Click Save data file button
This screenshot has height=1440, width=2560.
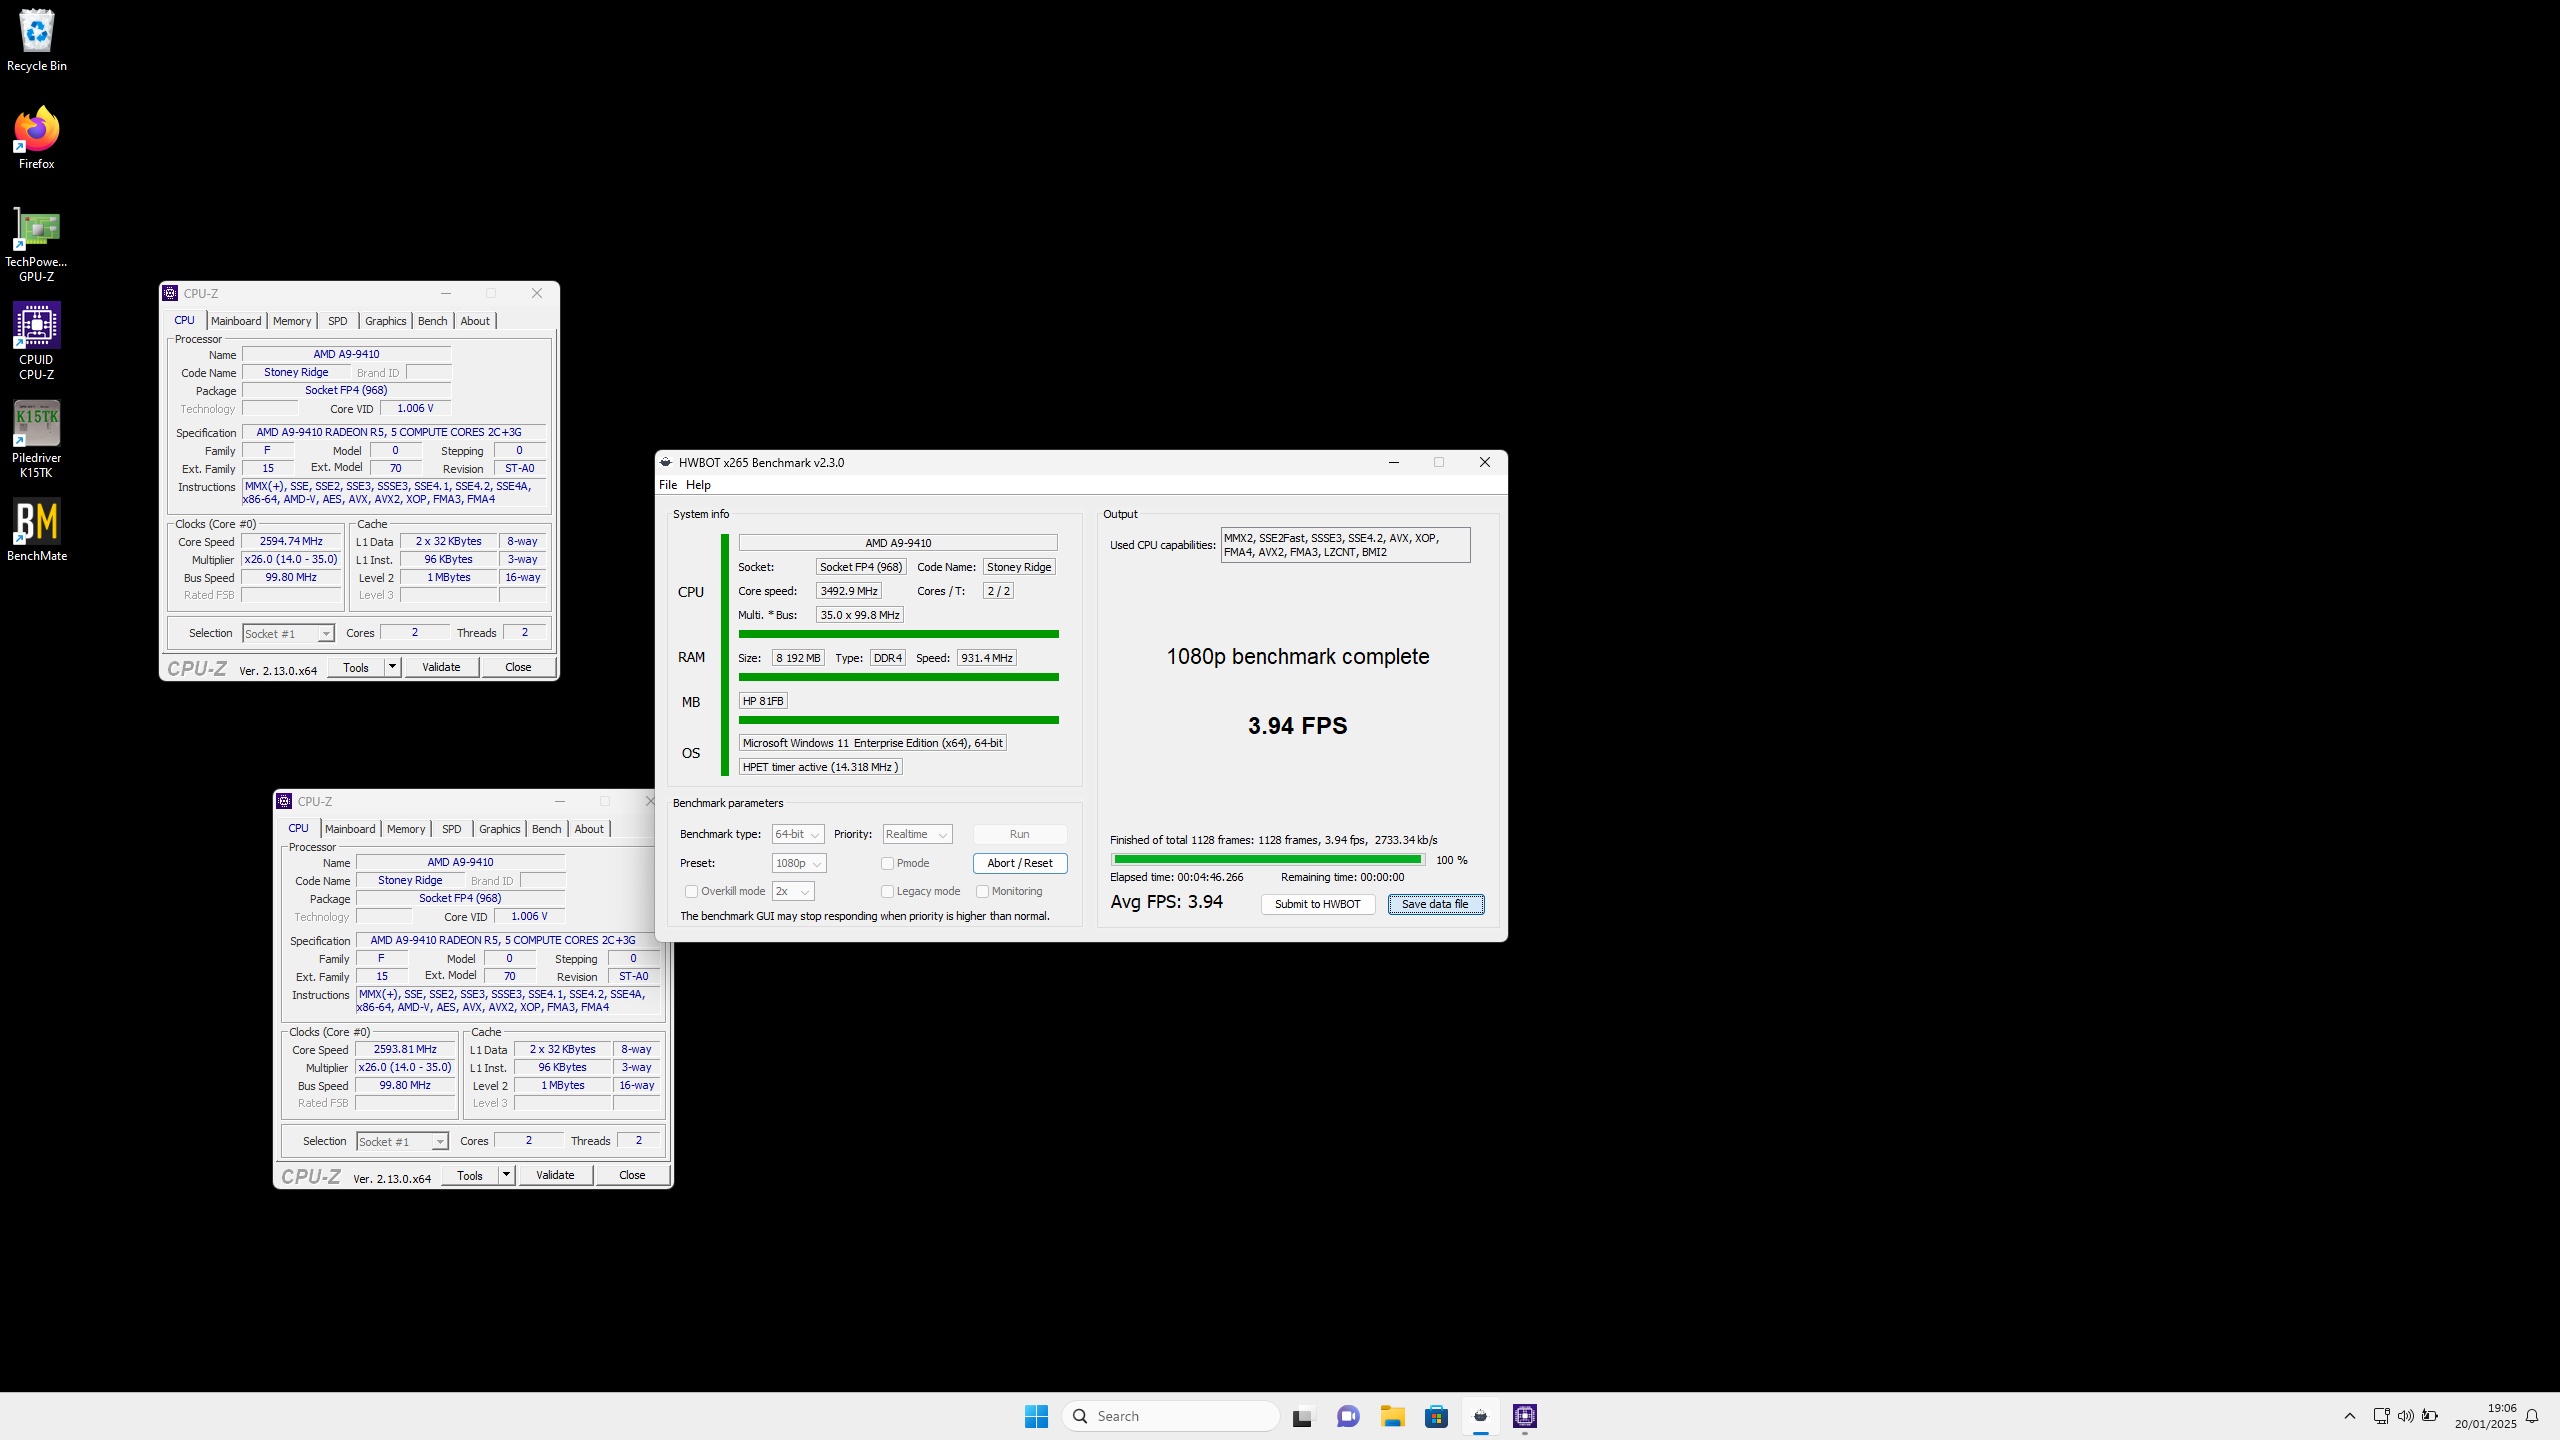(1435, 904)
